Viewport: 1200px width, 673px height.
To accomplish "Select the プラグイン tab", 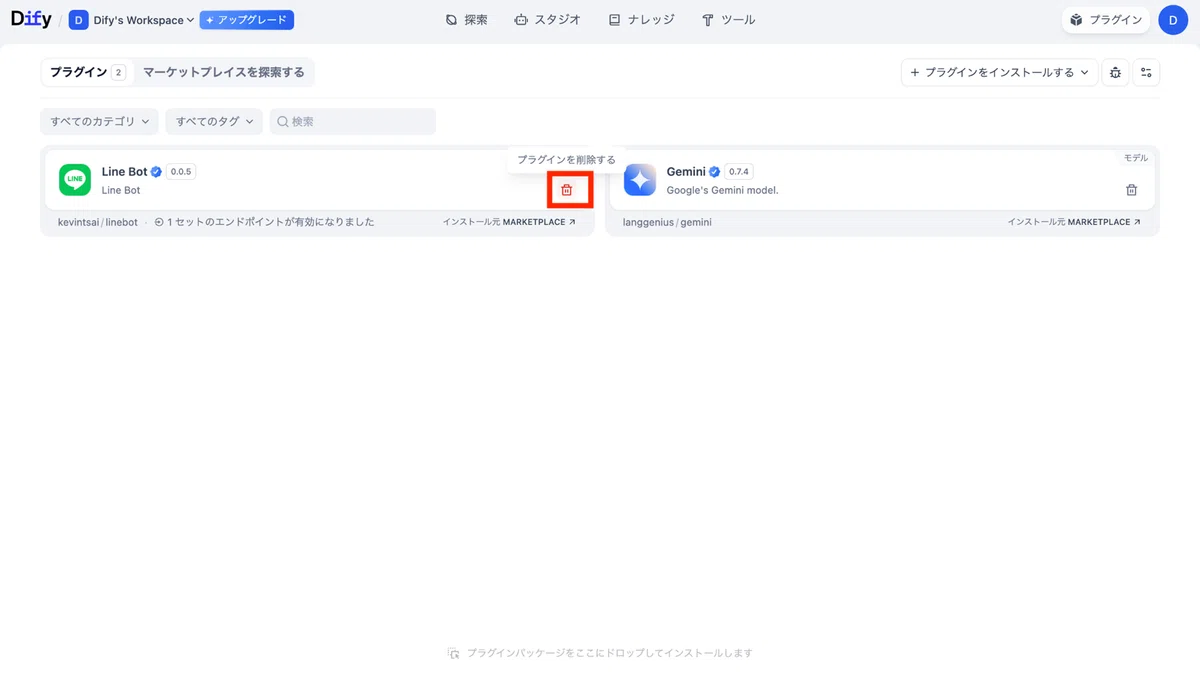I will 87,72.
